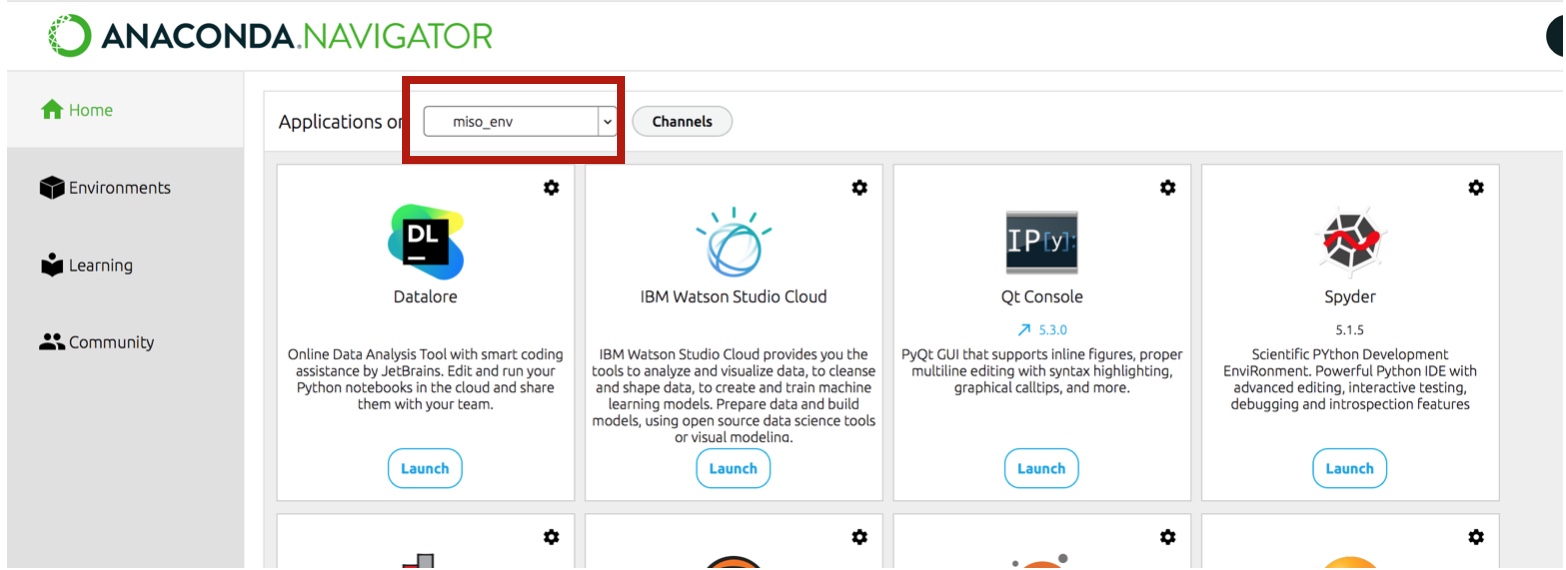The width and height of the screenshot is (1566, 570).
Task: Open the Learning tab in sidebar
Action: tap(125, 265)
